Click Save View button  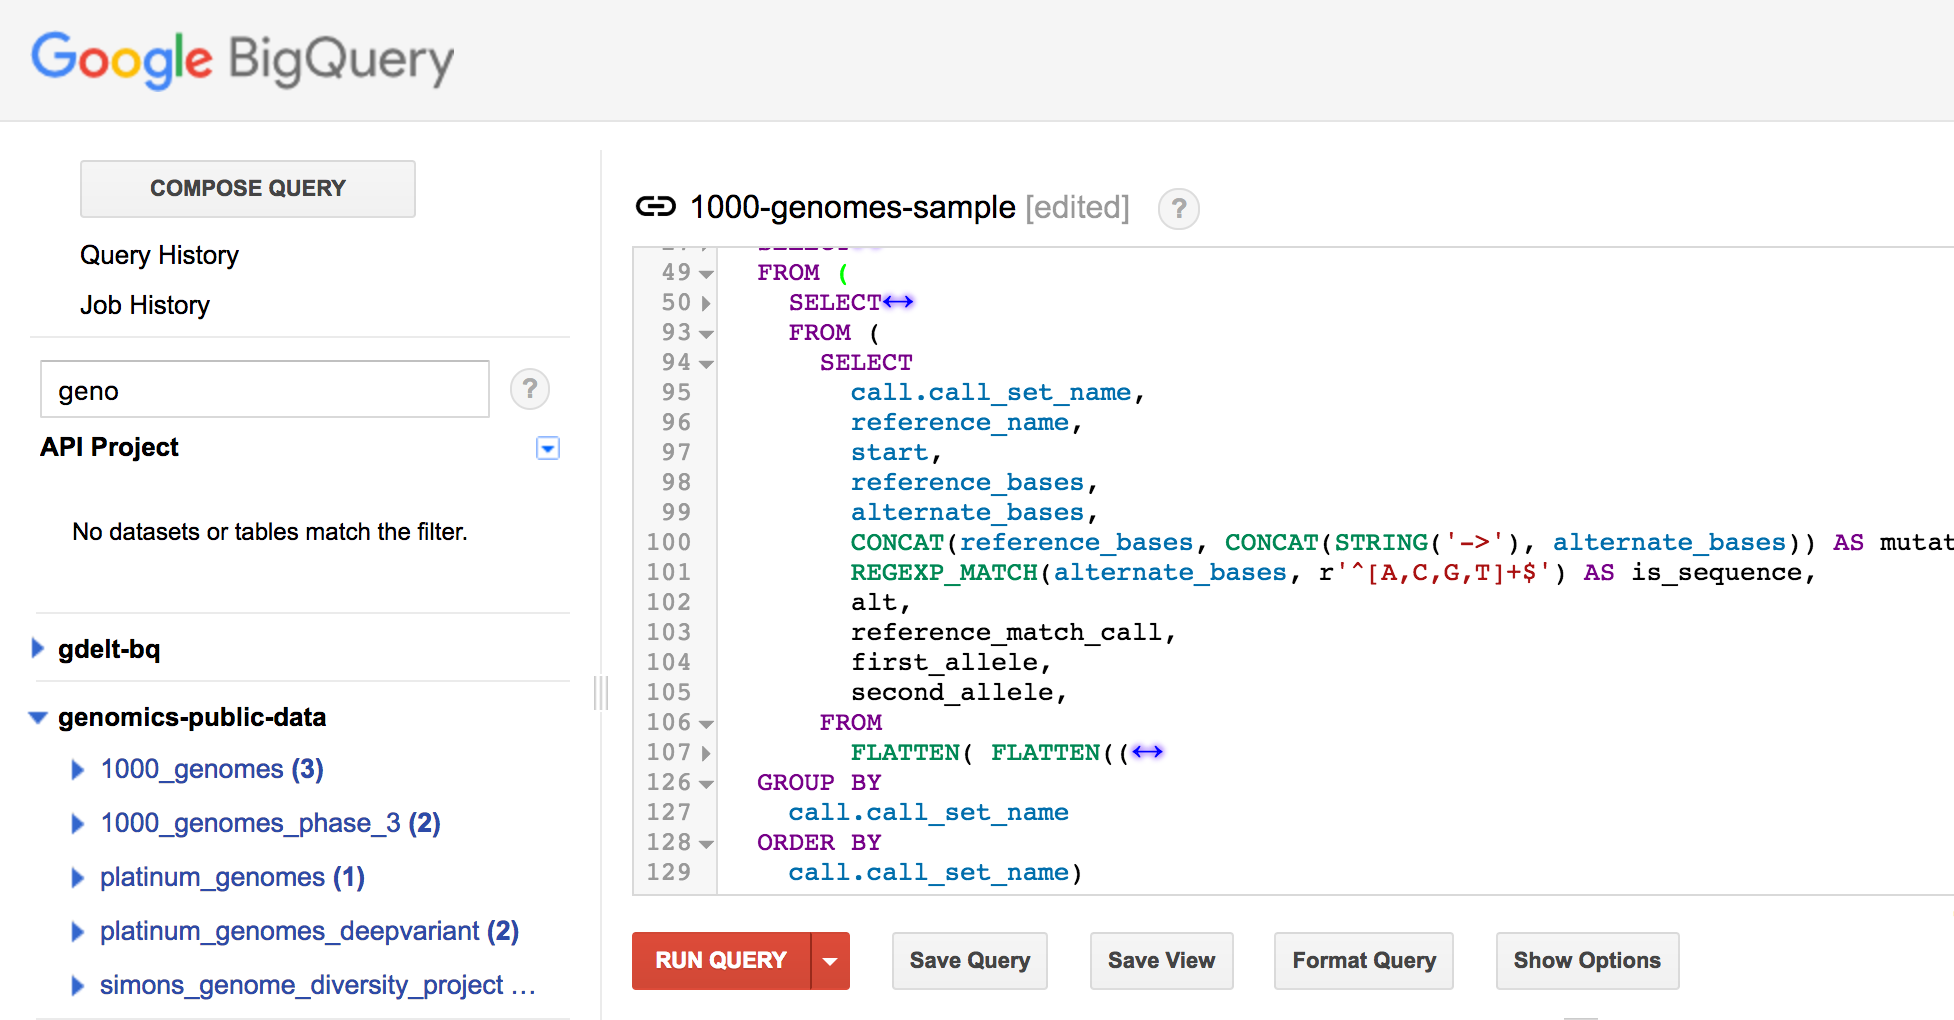pyautogui.click(x=1162, y=961)
